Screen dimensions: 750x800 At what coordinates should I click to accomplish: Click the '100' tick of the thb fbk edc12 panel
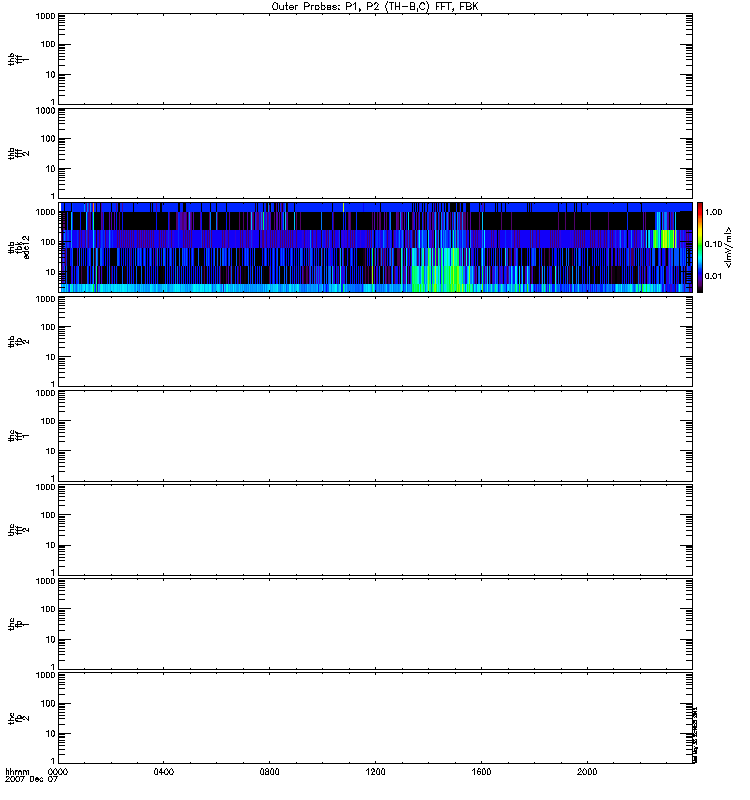pyautogui.click(x=48, y=242)
